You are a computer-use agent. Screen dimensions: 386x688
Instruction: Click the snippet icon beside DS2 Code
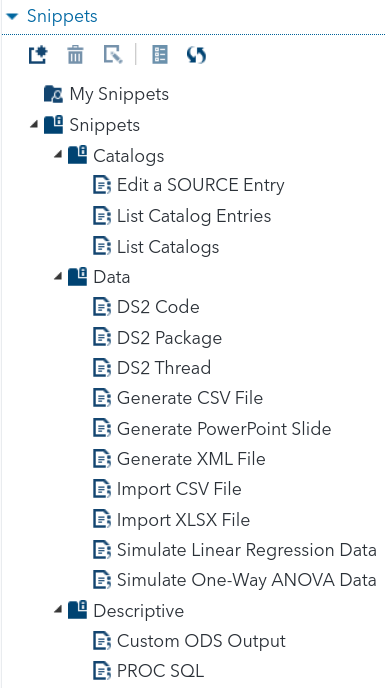102,307
